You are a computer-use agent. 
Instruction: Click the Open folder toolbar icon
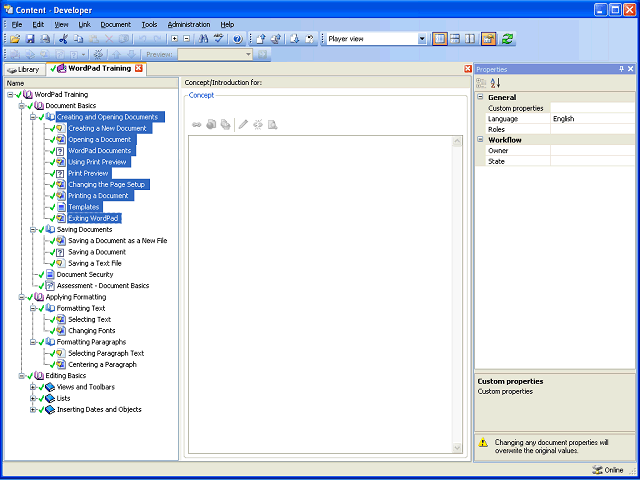point(15,39)
